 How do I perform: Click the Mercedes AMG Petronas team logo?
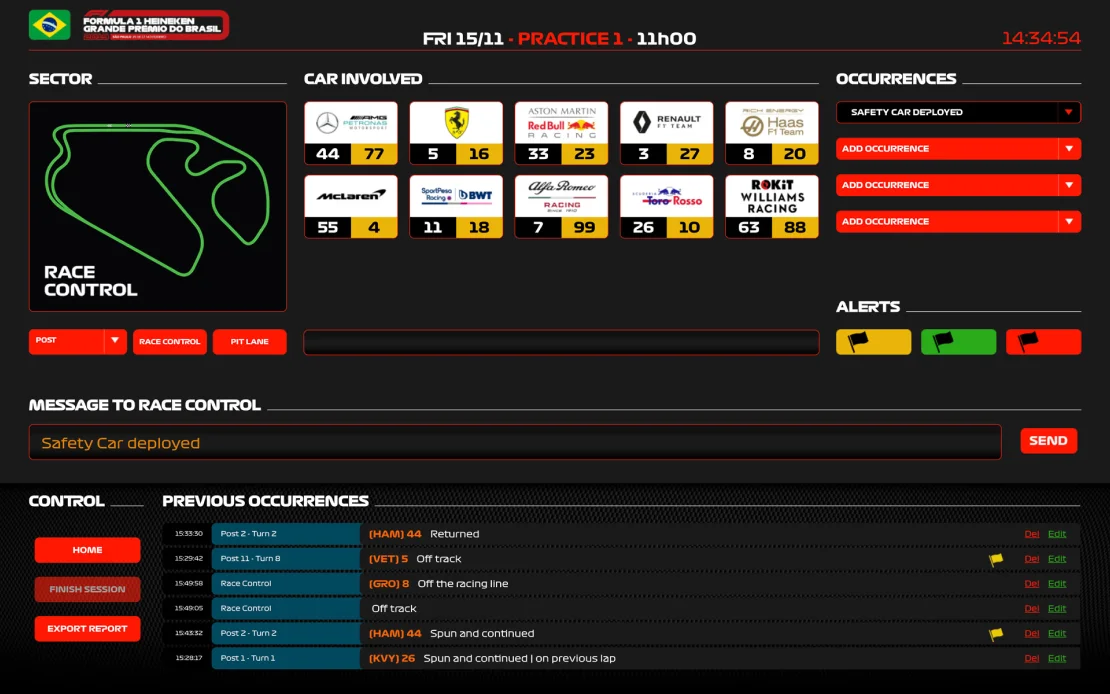(x=350, y=123)
